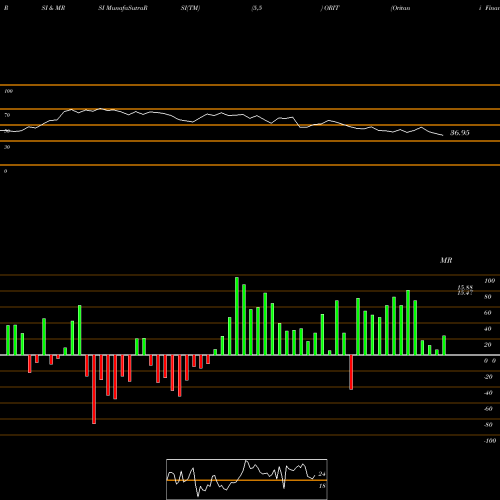Click the RSI axis label 30

(x=7, y=147)
